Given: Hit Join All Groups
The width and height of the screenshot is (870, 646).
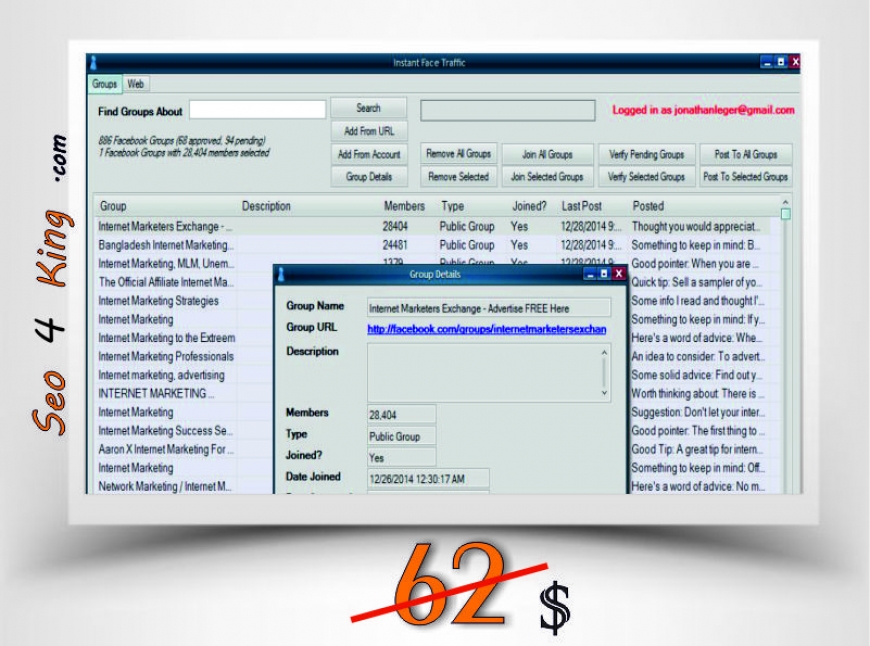Looking at the screenshot, I should click(547, 154).
